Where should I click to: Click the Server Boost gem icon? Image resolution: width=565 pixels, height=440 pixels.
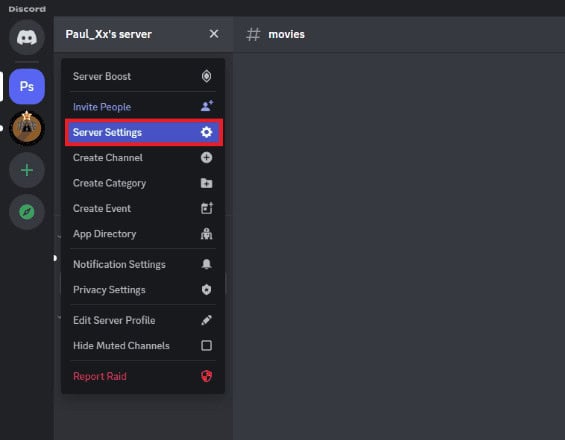coord(206,76)
